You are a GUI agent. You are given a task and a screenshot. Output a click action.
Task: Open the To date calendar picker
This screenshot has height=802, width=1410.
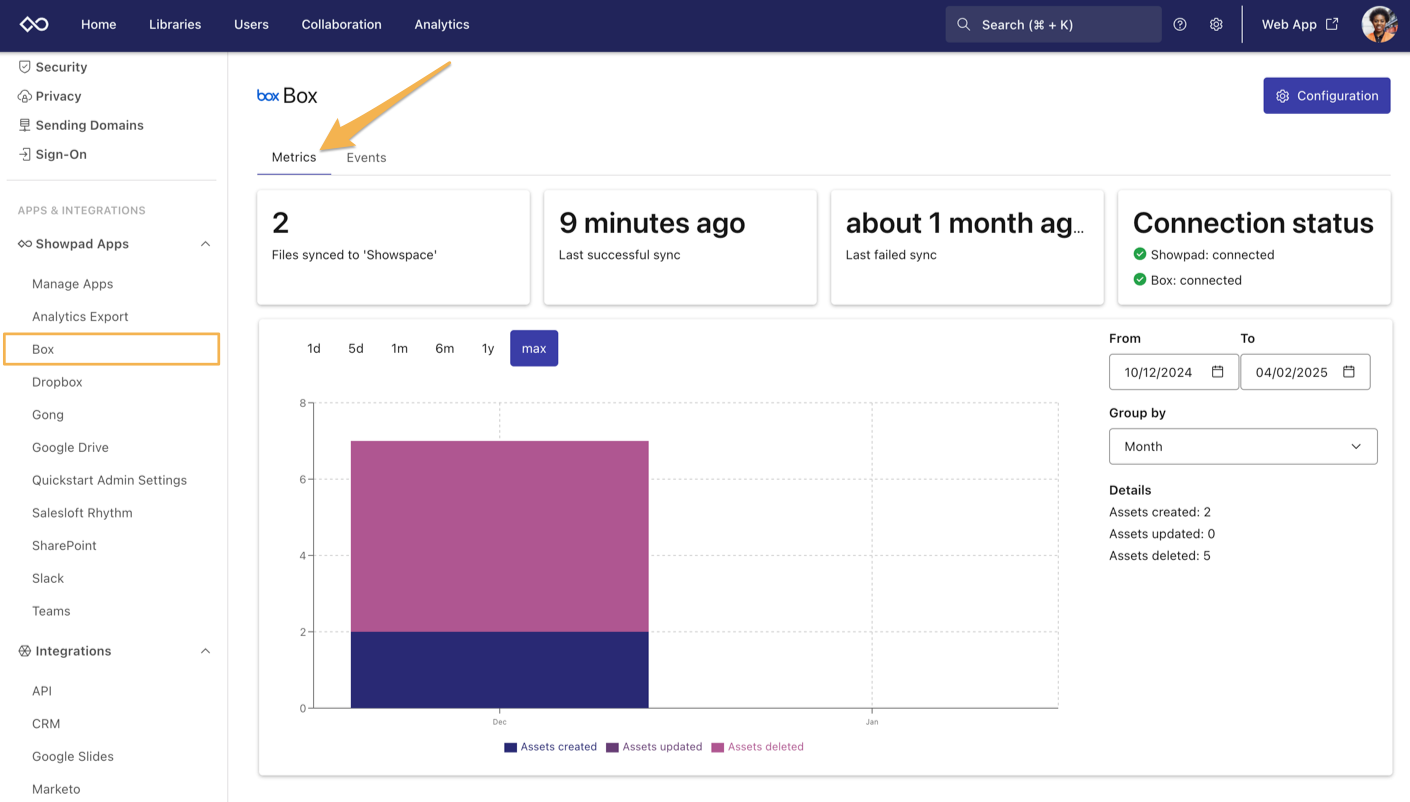coord(1350,371)
